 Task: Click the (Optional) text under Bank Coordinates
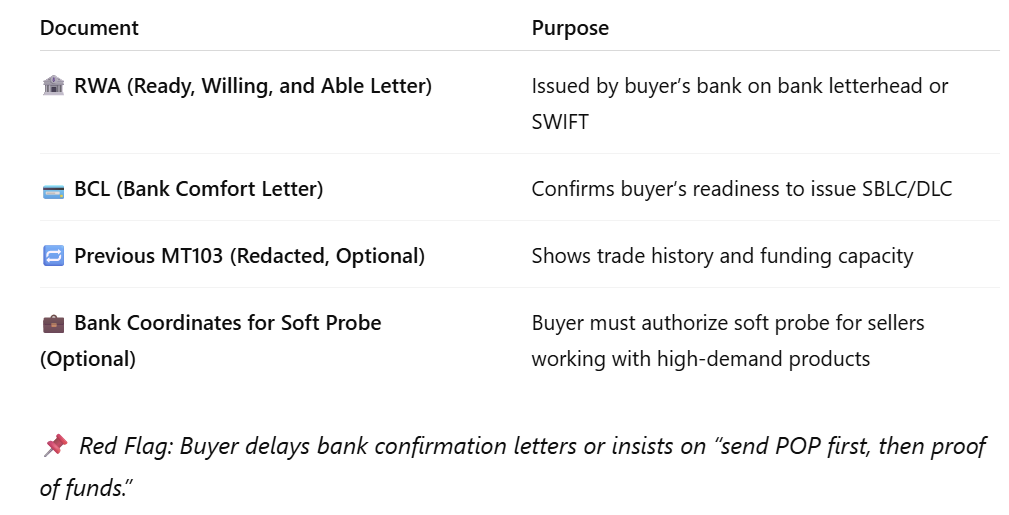point(88,359)
